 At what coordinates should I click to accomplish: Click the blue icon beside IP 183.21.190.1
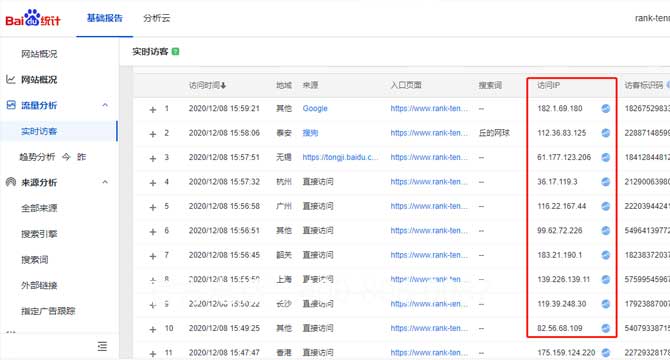605,255
